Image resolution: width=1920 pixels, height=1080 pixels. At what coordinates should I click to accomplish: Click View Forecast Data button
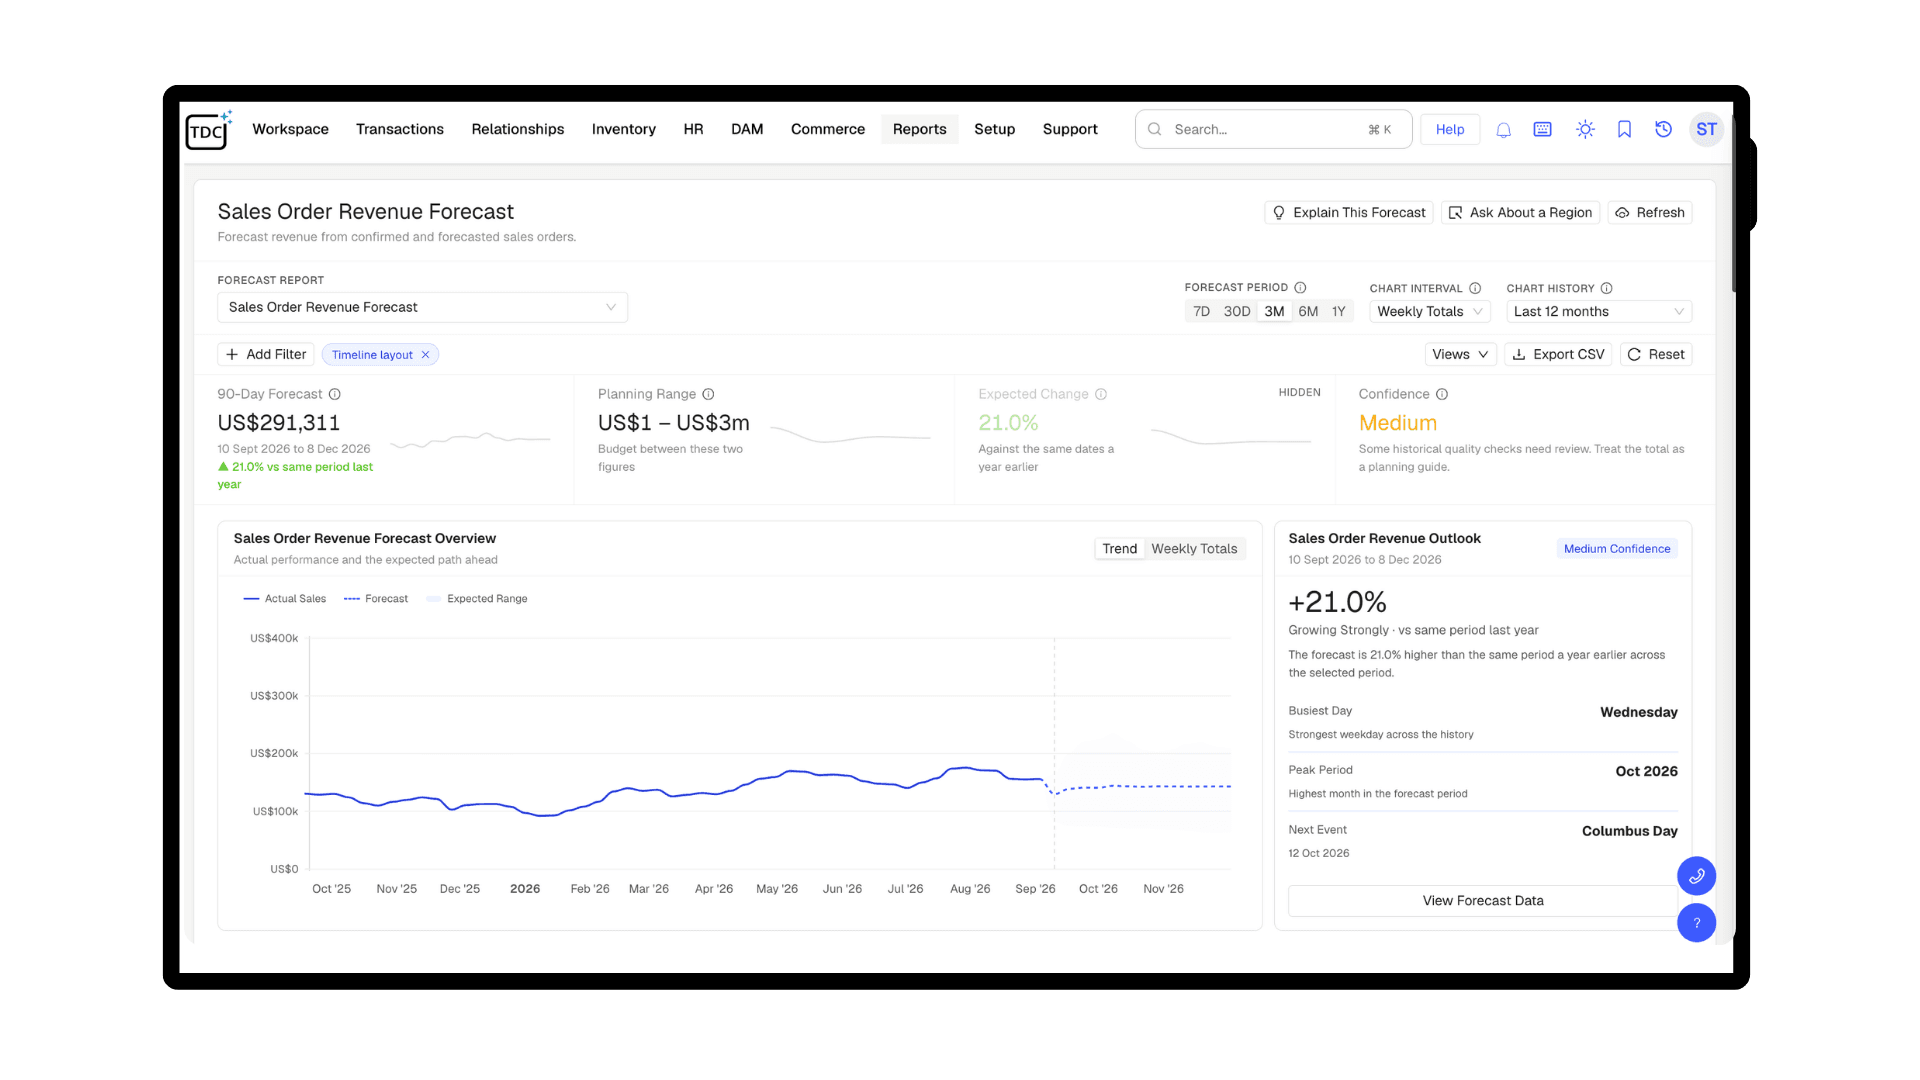[x=1483, y=901]
